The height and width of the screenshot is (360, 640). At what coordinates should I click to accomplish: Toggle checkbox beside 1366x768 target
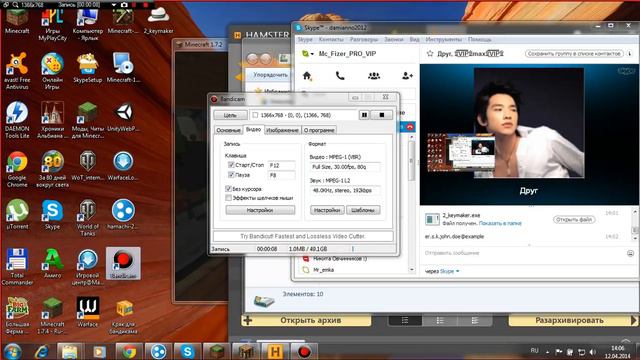click(255, 115)
